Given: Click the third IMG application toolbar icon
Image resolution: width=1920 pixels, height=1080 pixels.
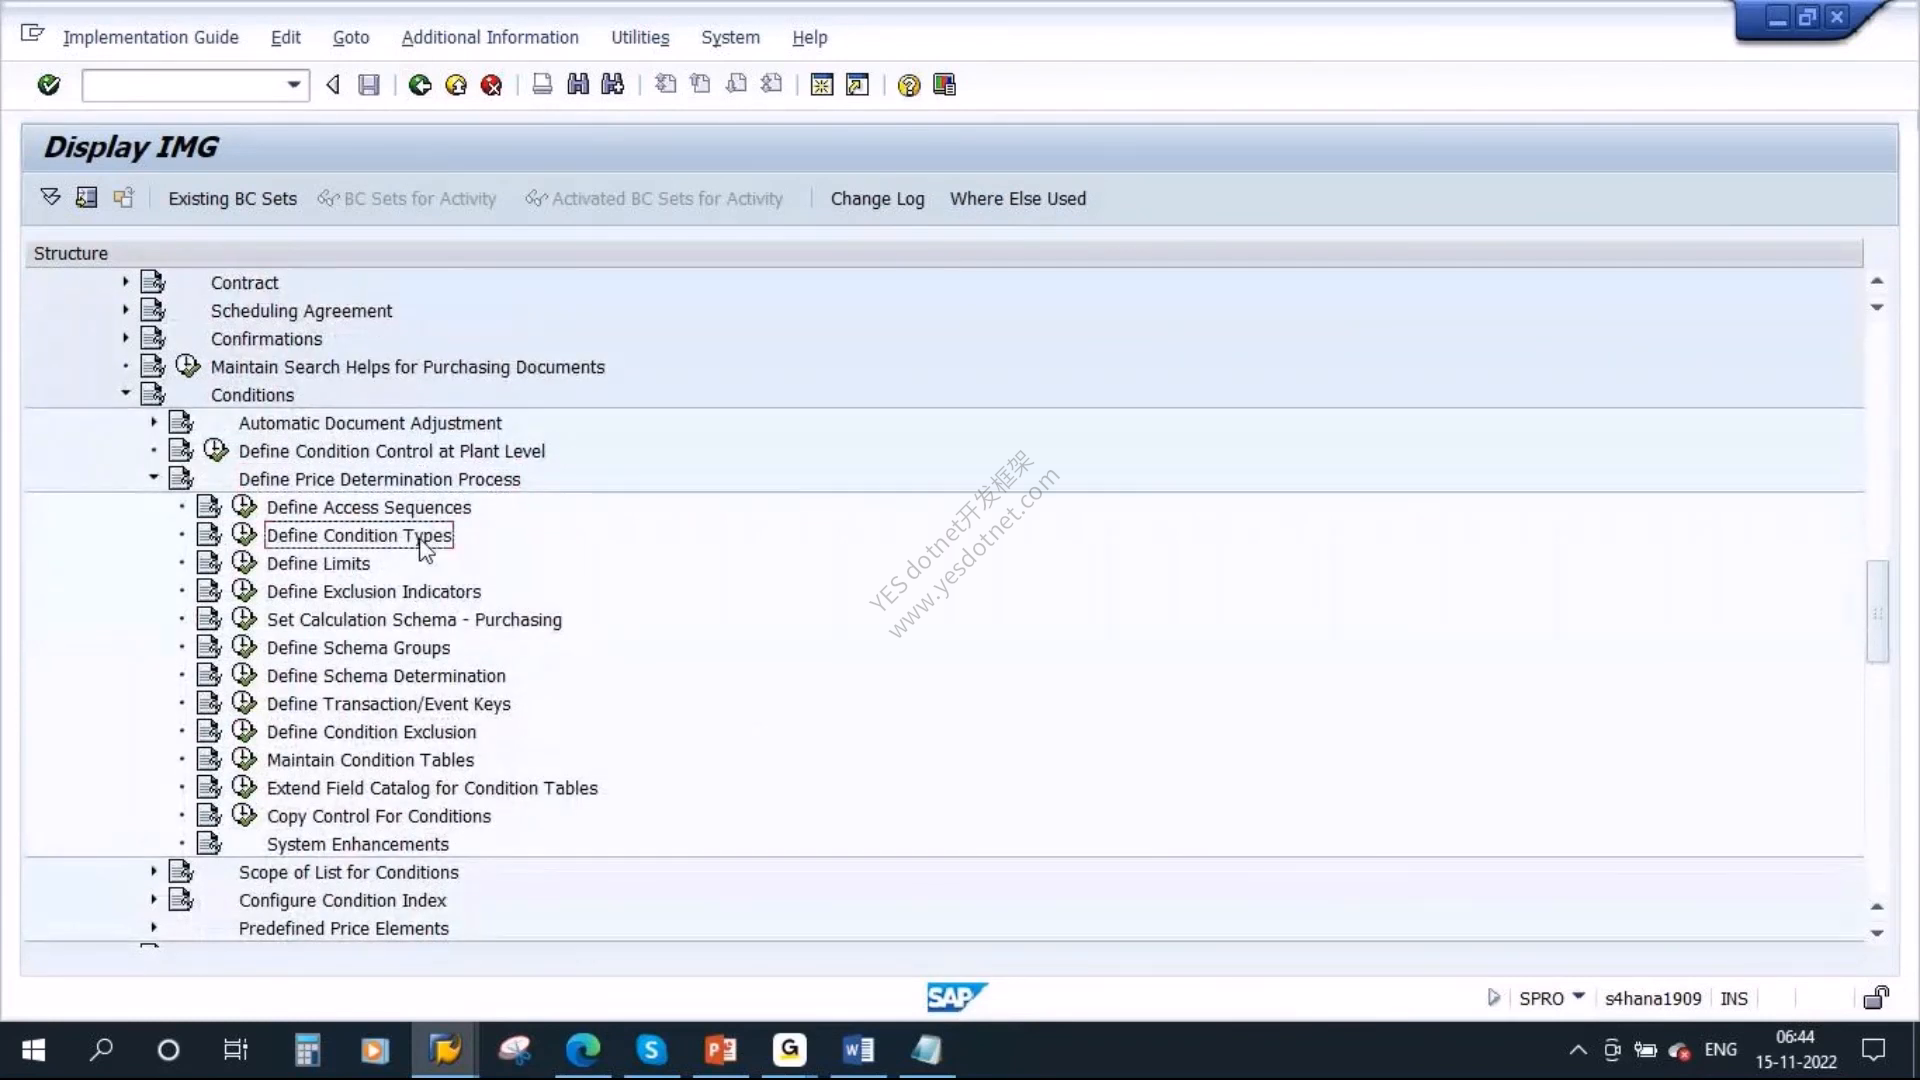Looking at the screenshot, I should 123,197.
